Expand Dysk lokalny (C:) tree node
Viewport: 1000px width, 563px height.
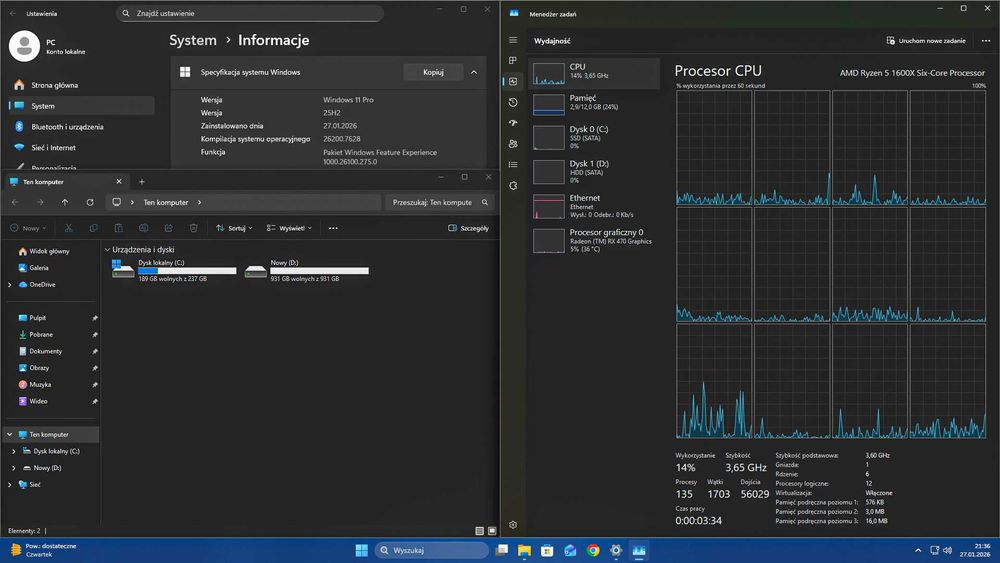[x=14, y=451]
